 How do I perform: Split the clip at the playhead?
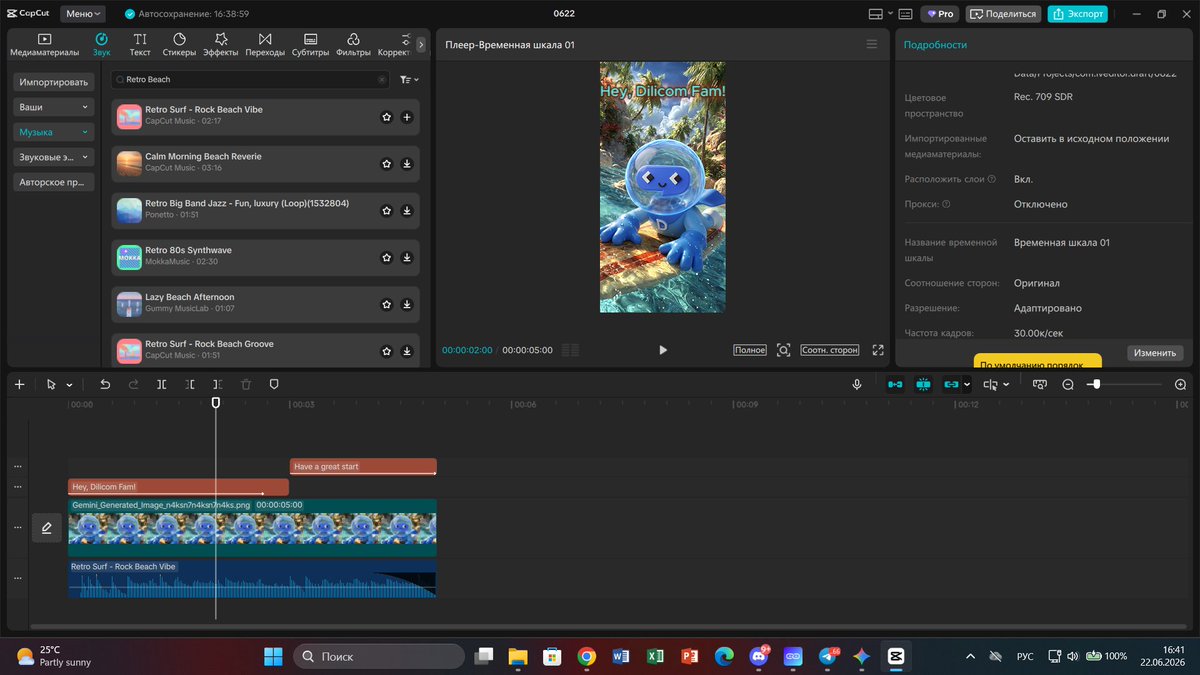point(162,384)
